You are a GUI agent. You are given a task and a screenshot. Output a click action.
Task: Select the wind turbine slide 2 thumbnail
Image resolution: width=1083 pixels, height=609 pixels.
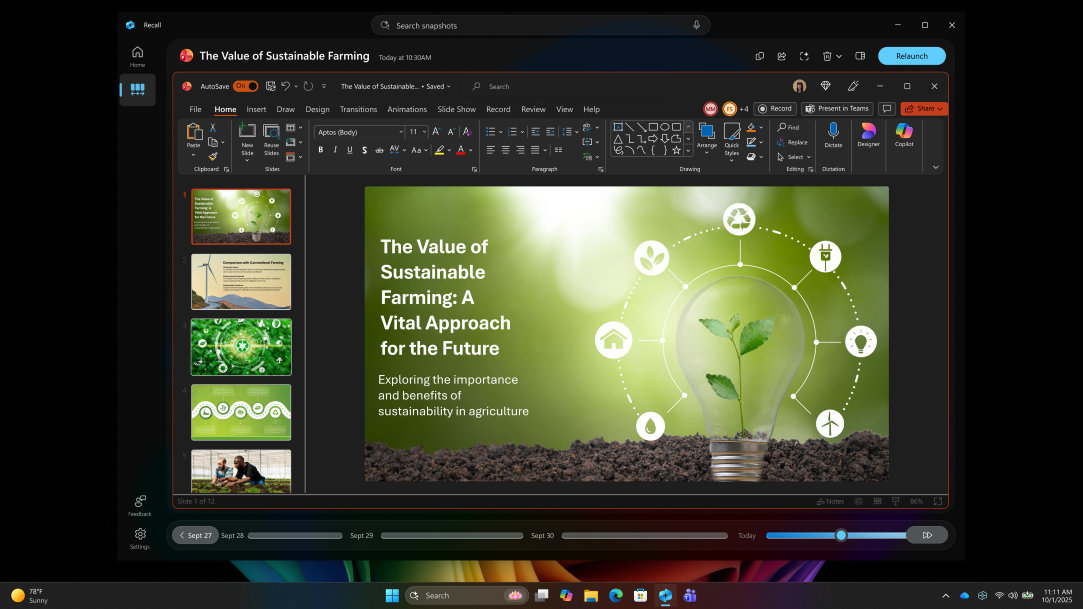[241, 281]
